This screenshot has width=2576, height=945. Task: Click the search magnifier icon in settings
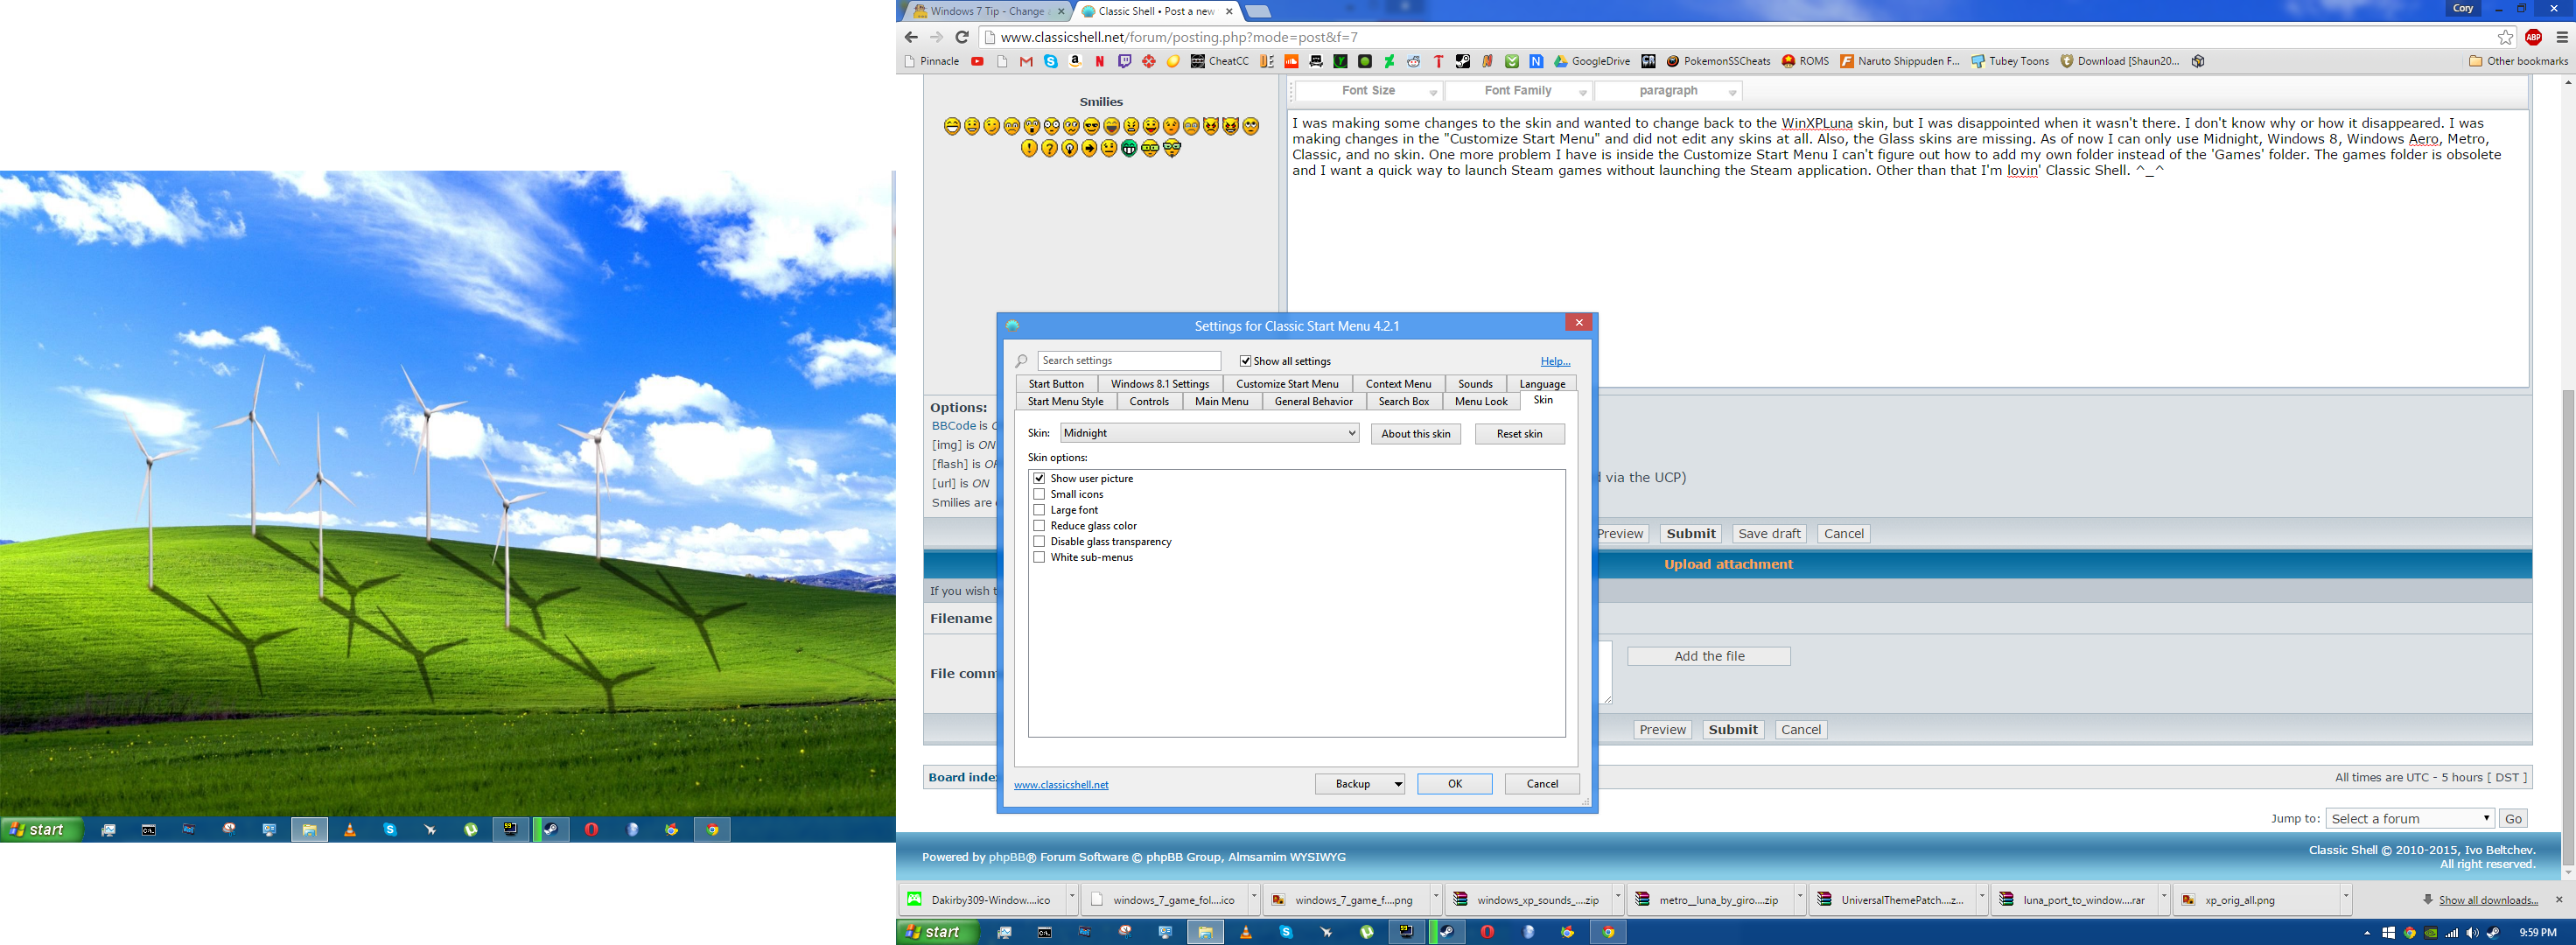click(1021, 361)
